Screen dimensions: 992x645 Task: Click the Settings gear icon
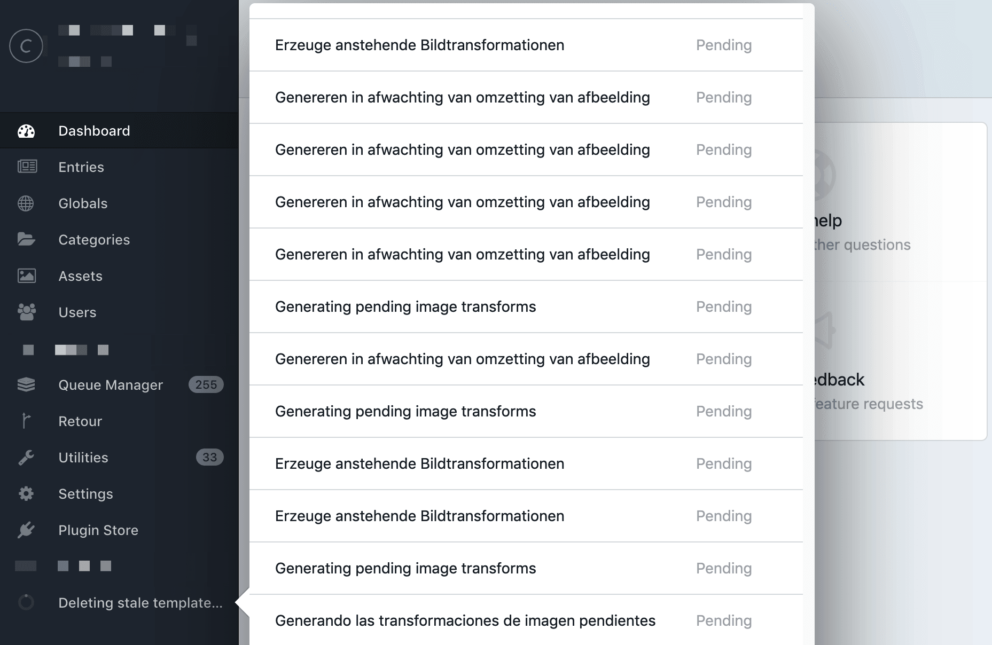[27, 494]
